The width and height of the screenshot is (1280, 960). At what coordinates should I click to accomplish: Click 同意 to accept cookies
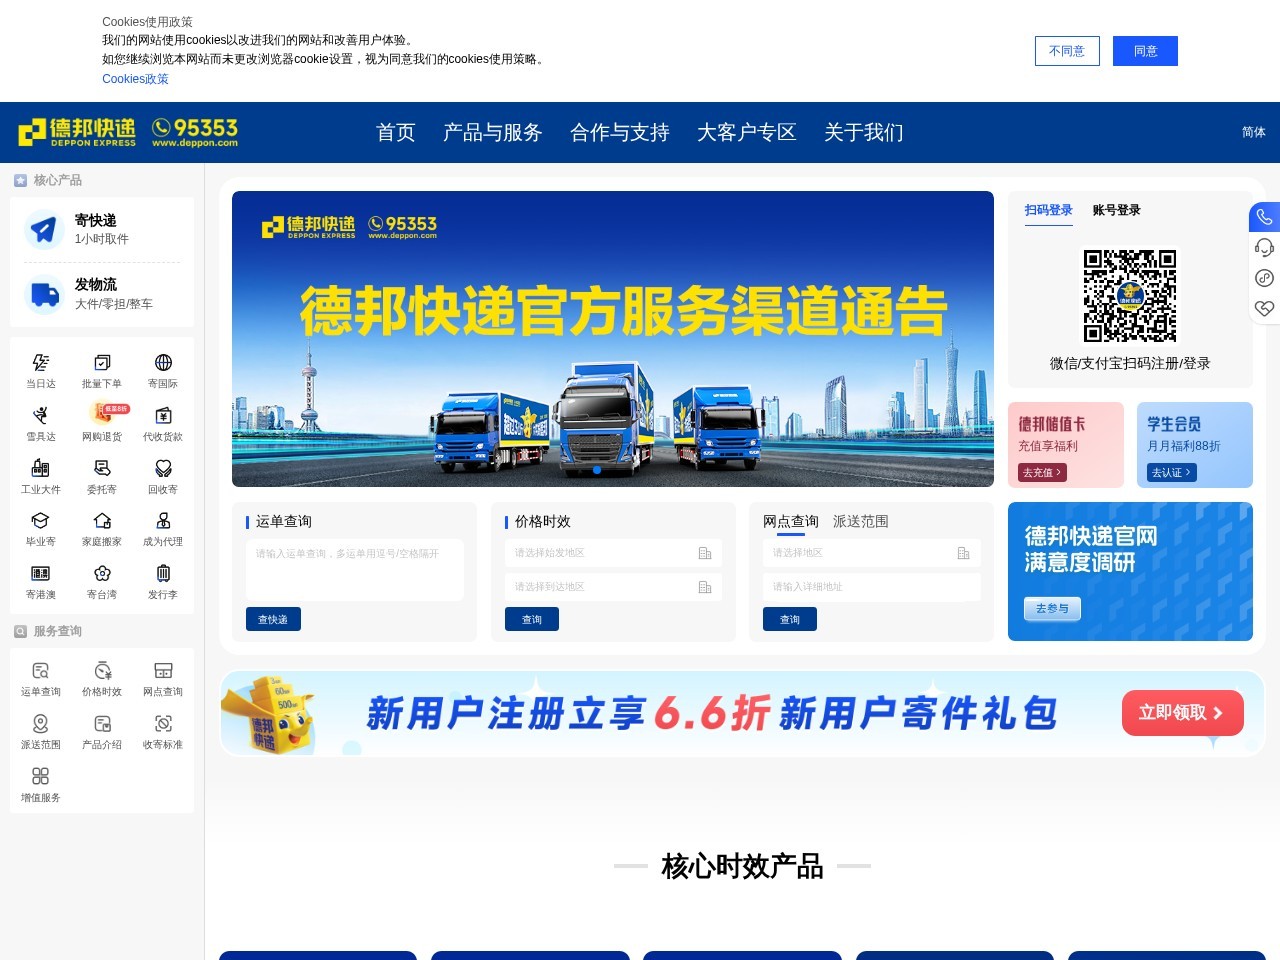(1145, 51)
